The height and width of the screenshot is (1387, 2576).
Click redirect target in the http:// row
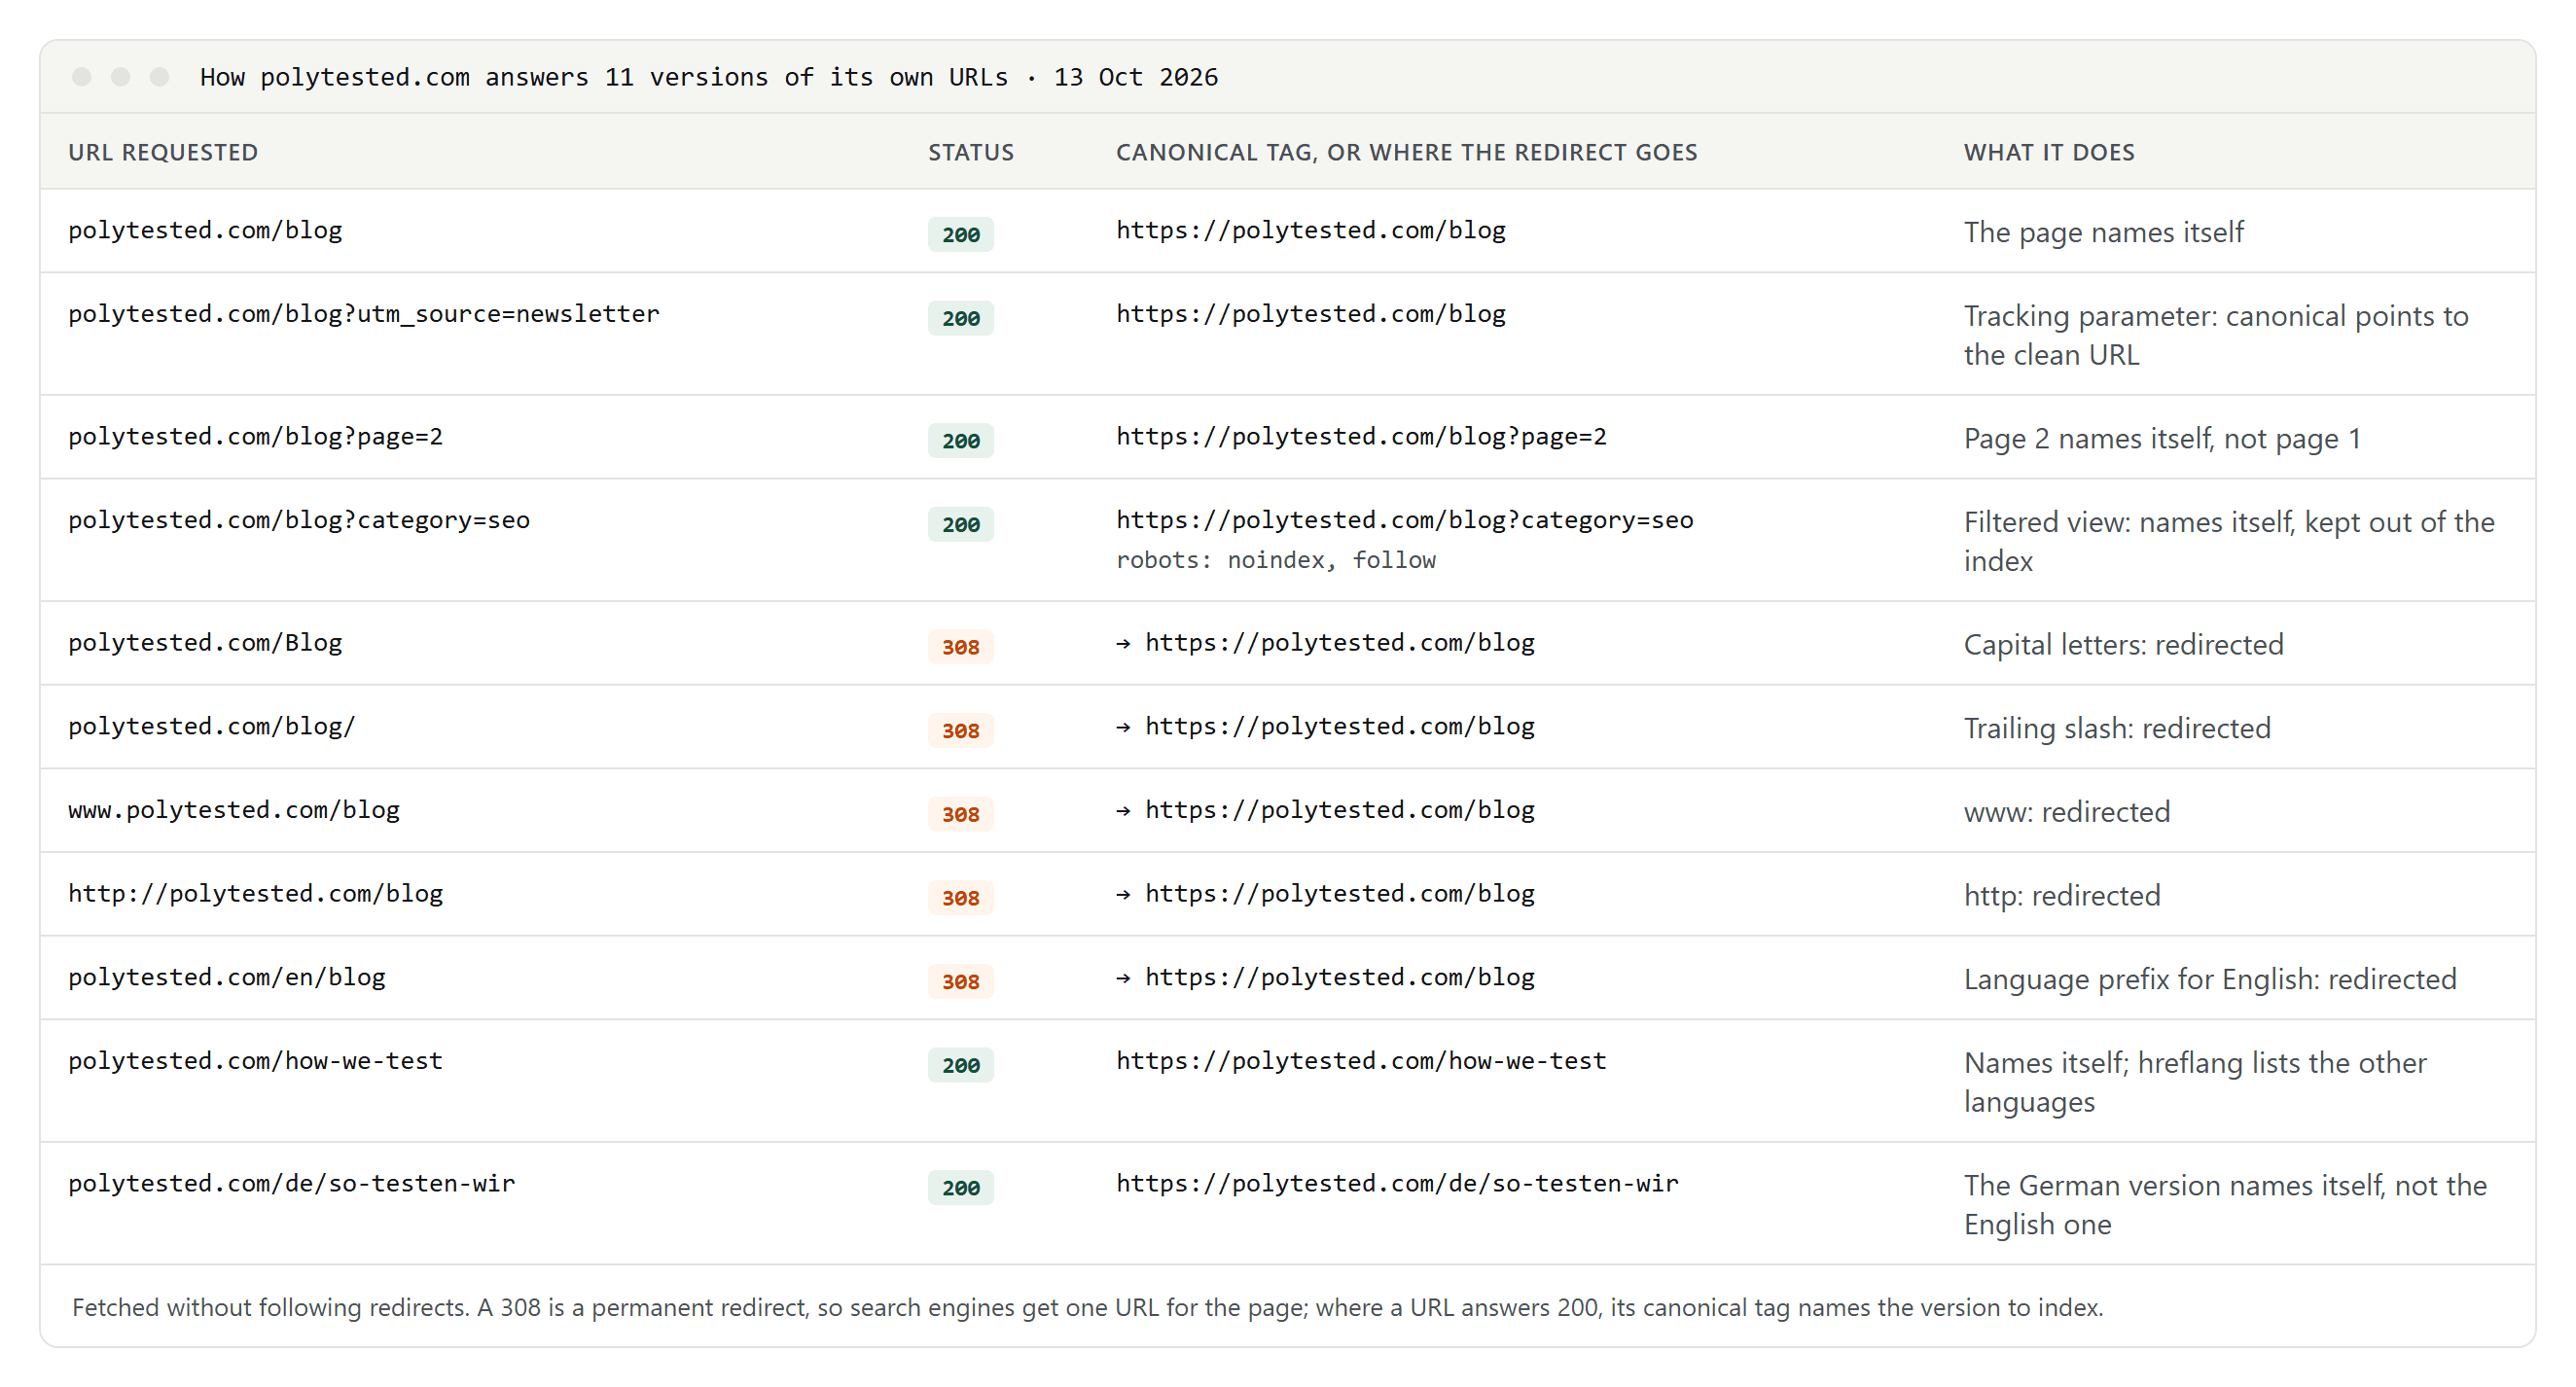point(1325,894)
